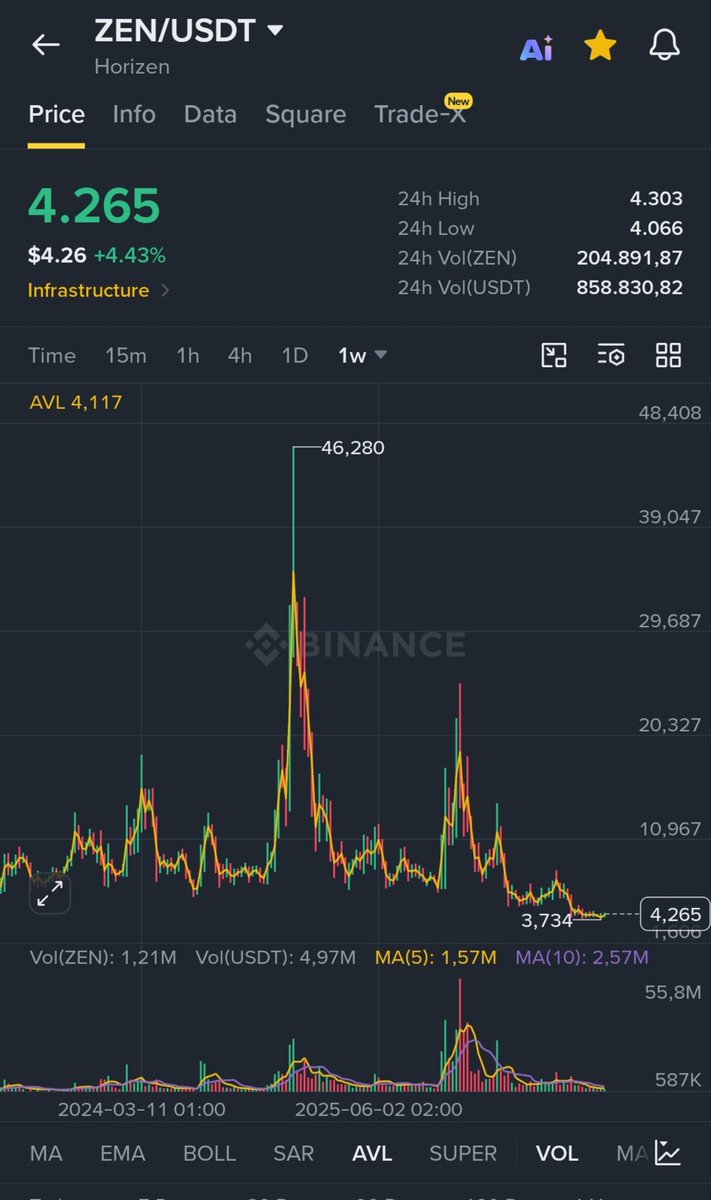The height and width of the screenshot is (1200, 711).
Task: Click the 46,280 high price marker
Action: (352, 448)
